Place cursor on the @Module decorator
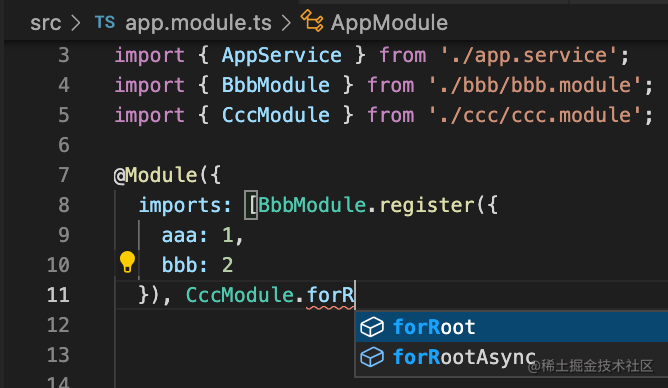Image resolution: width=668 pixels, height=388 pixels. (155, 175)
